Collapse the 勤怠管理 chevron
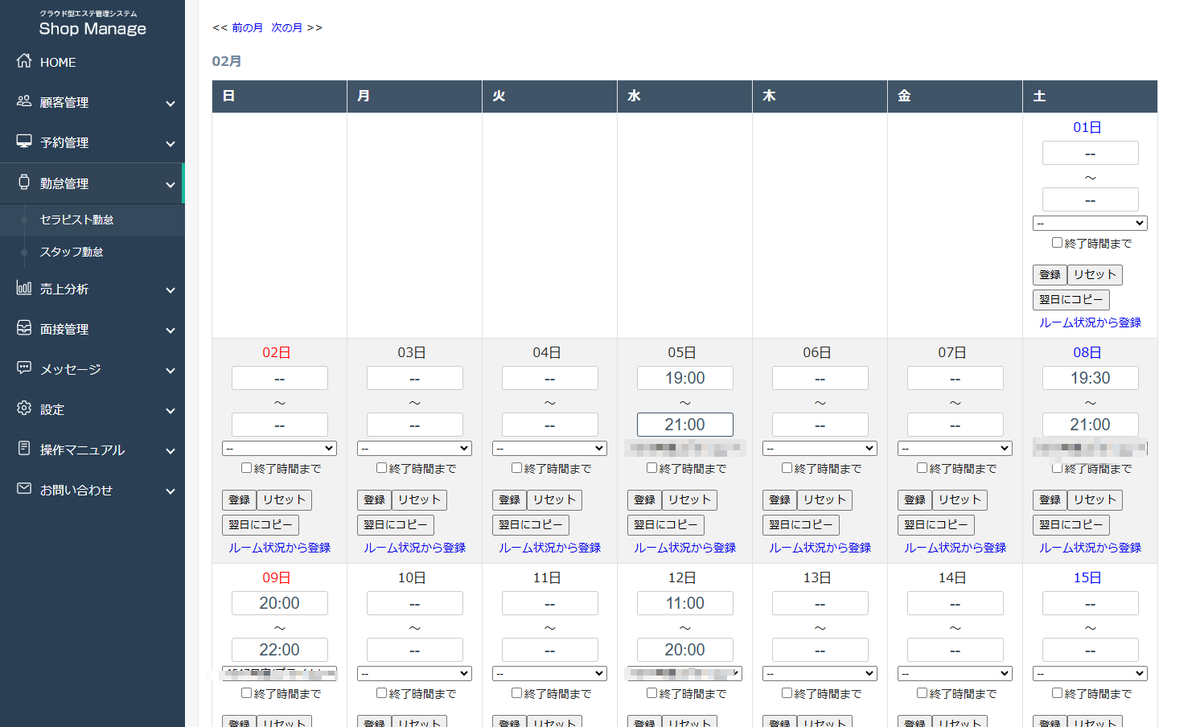This screenshot has height=727, width=1200. [170, 184]
